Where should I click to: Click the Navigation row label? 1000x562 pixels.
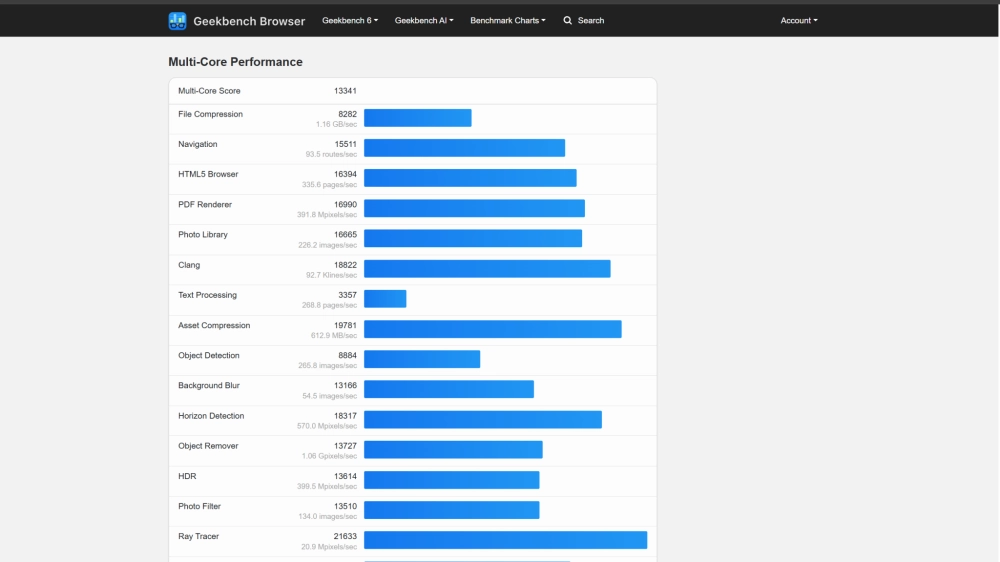(x=198, y=144)
